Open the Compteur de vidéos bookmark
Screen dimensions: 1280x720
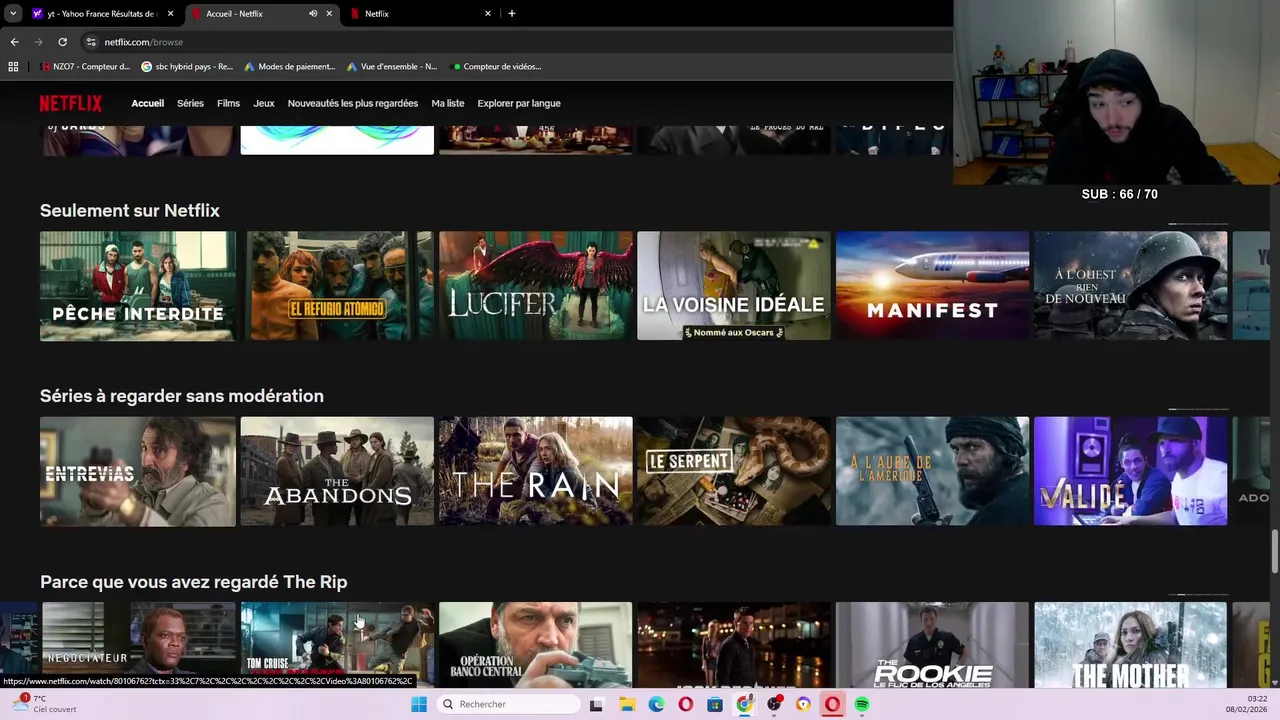497,67
